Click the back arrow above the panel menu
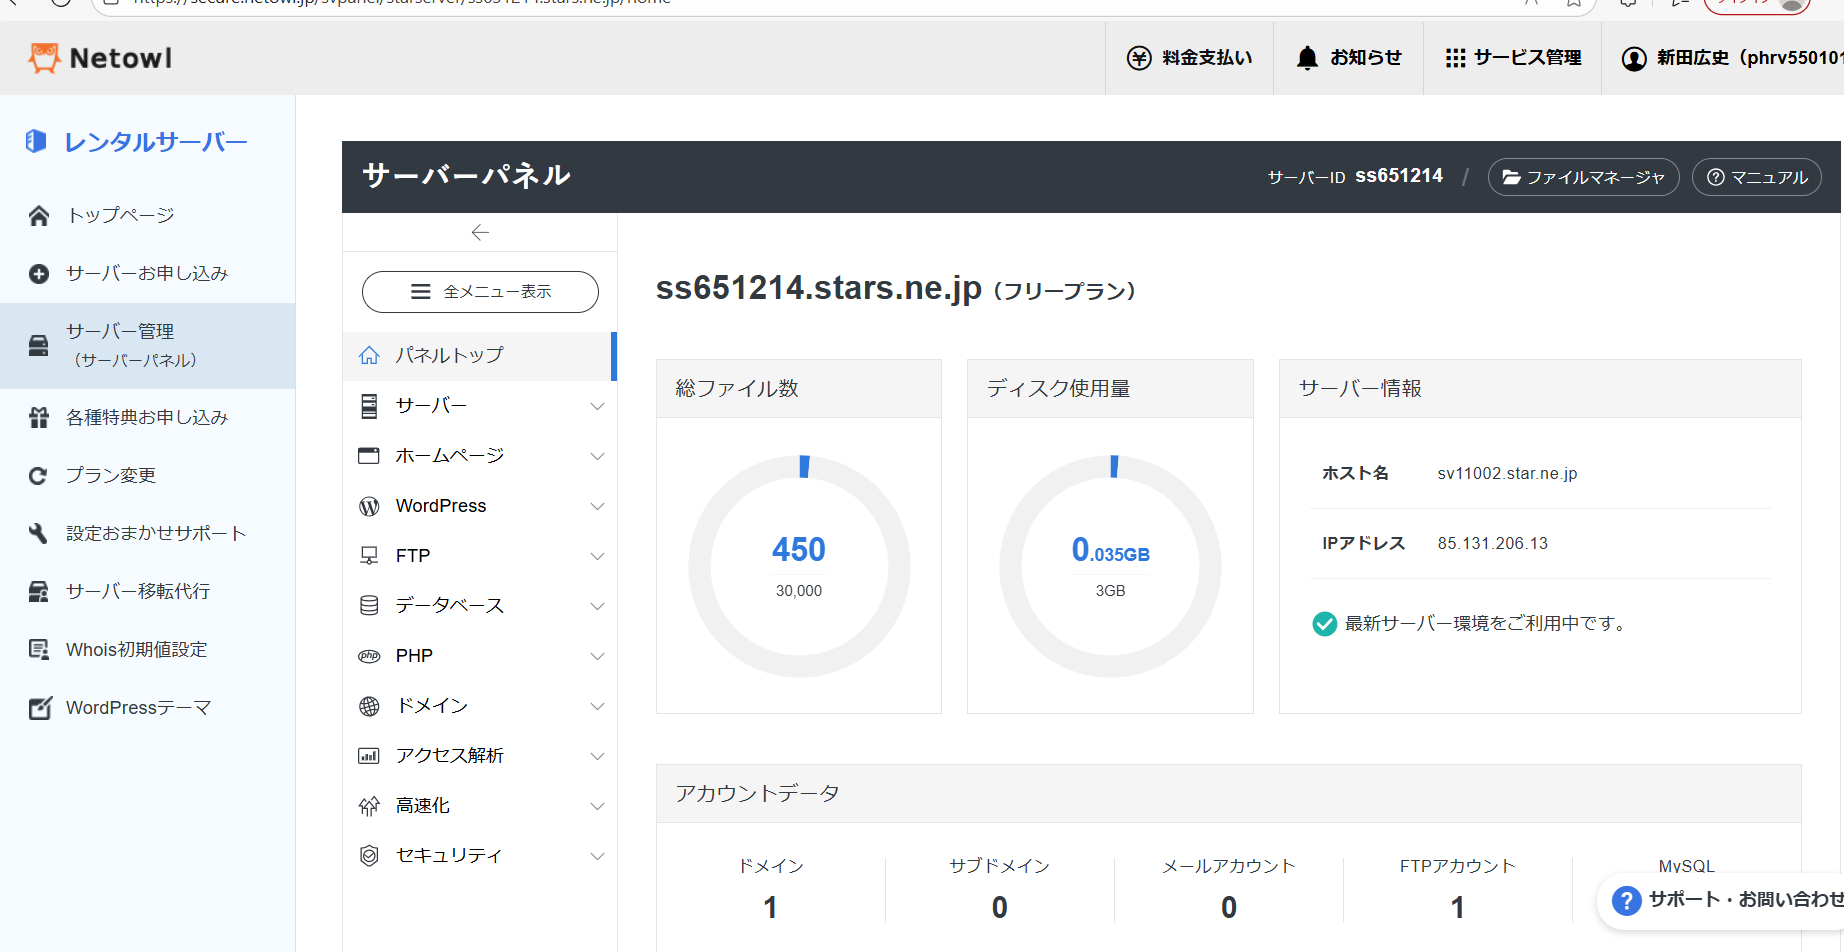 [x=480, y=232]
